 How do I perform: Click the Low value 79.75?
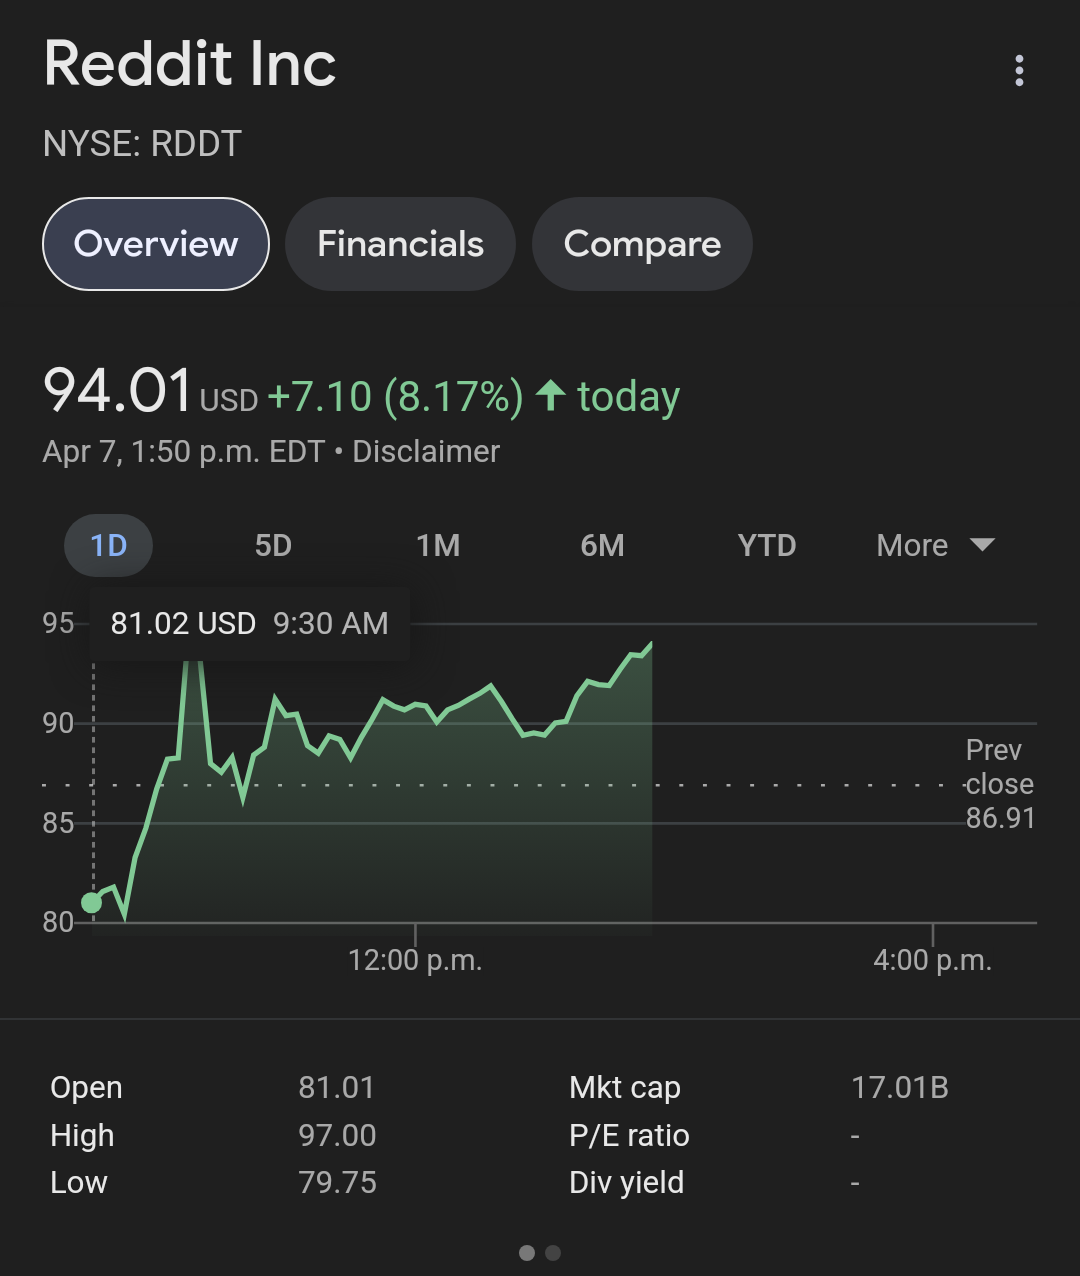[x=337, y=1182]
